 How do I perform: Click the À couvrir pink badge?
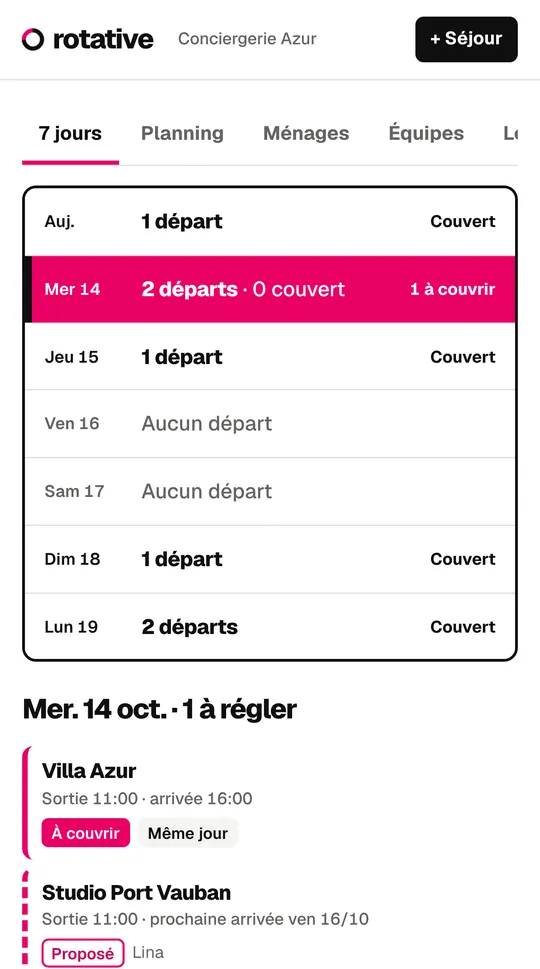[x=86, y=833]
